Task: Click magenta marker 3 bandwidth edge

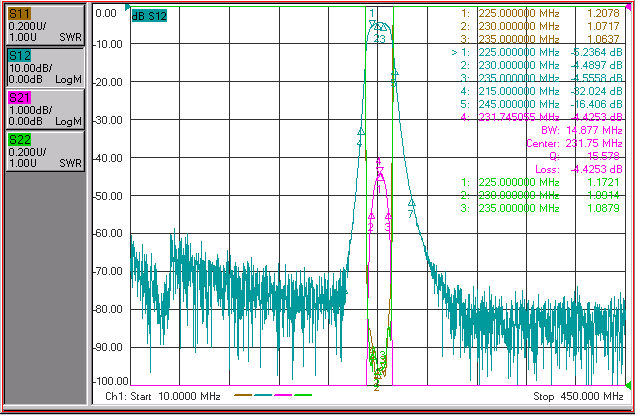Action: (388, 216)
